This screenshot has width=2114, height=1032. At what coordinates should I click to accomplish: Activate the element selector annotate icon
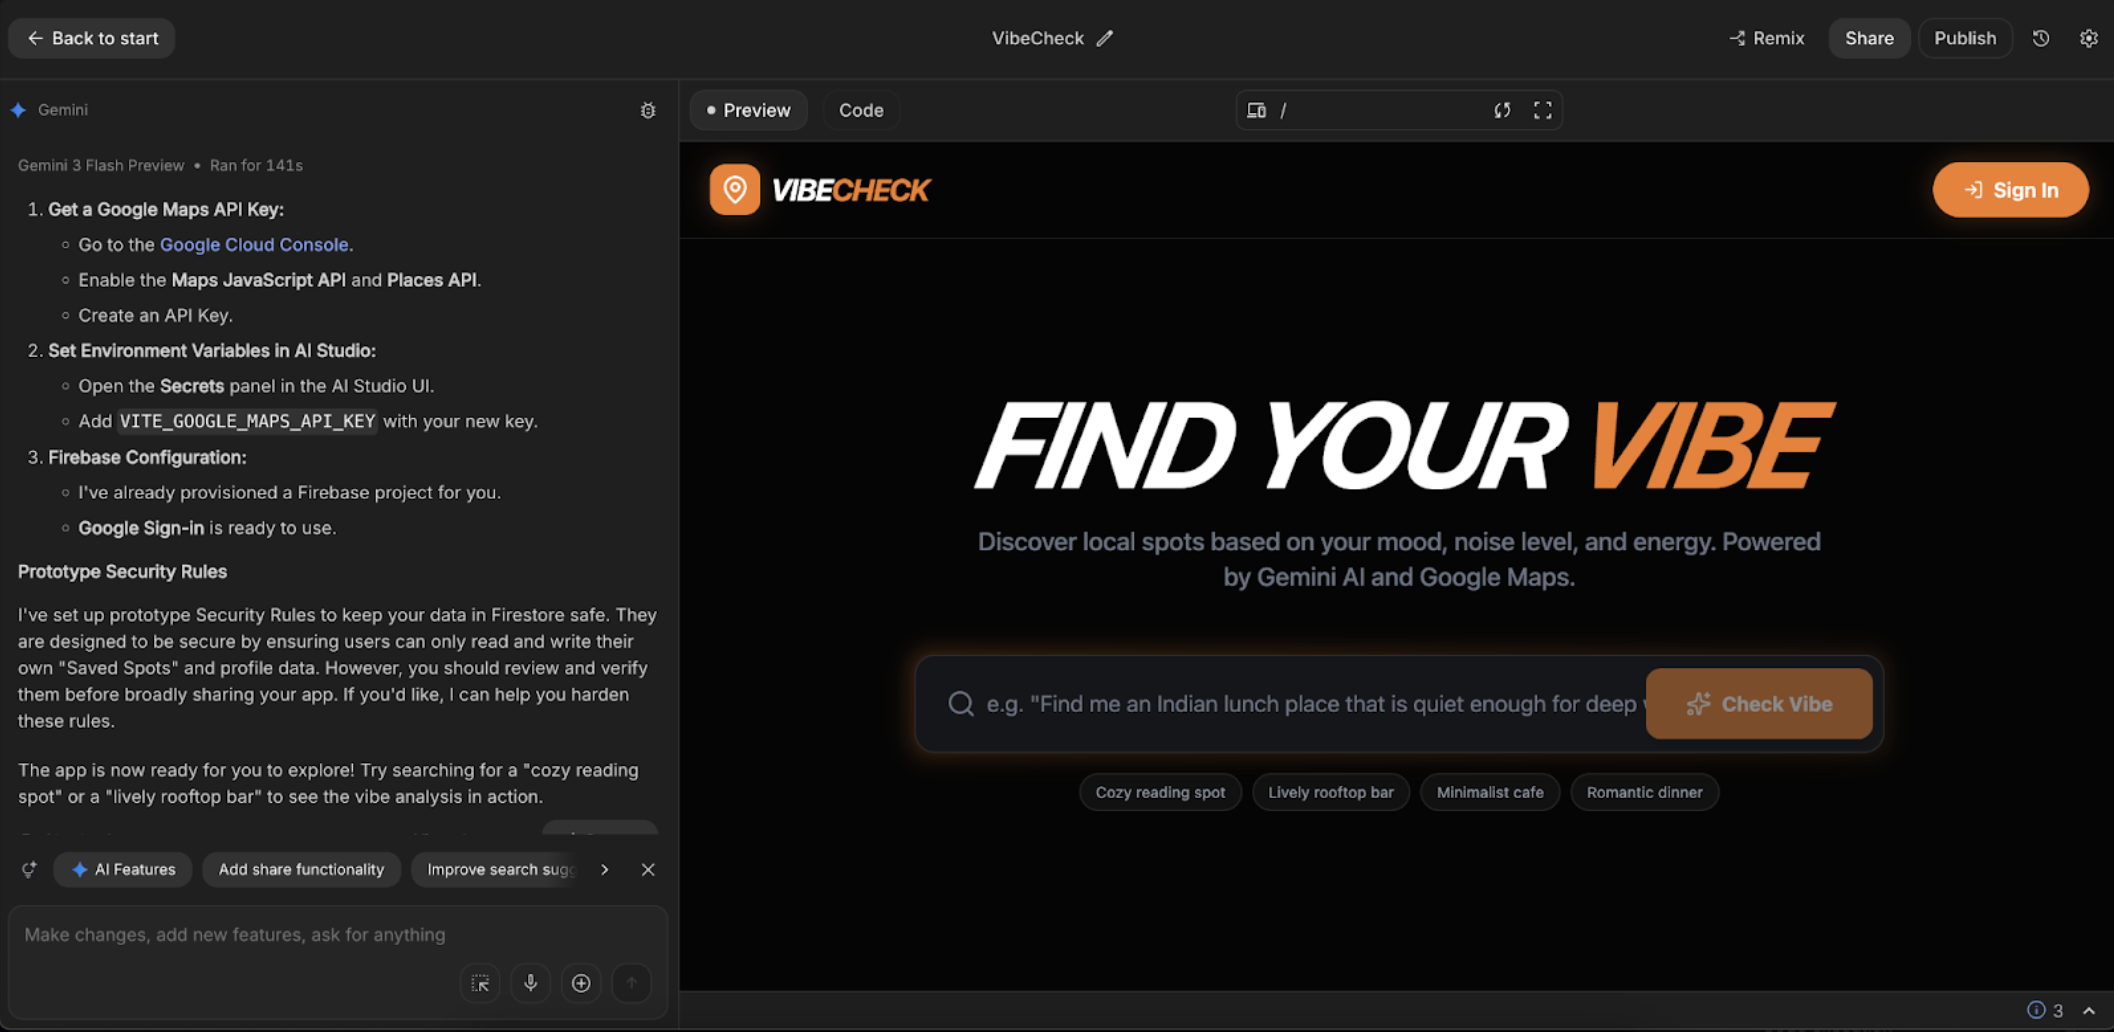pyautogui.click(x=480, y=983)
